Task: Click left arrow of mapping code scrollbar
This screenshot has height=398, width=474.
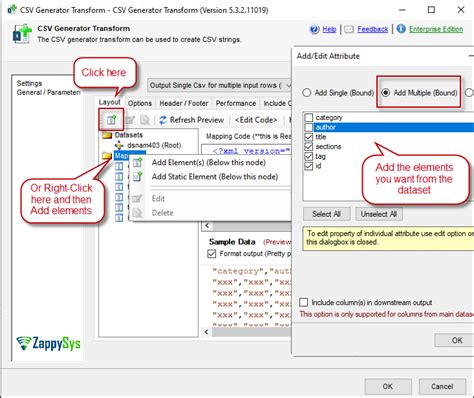Action: pyautogui.click(x=207, y=226)
